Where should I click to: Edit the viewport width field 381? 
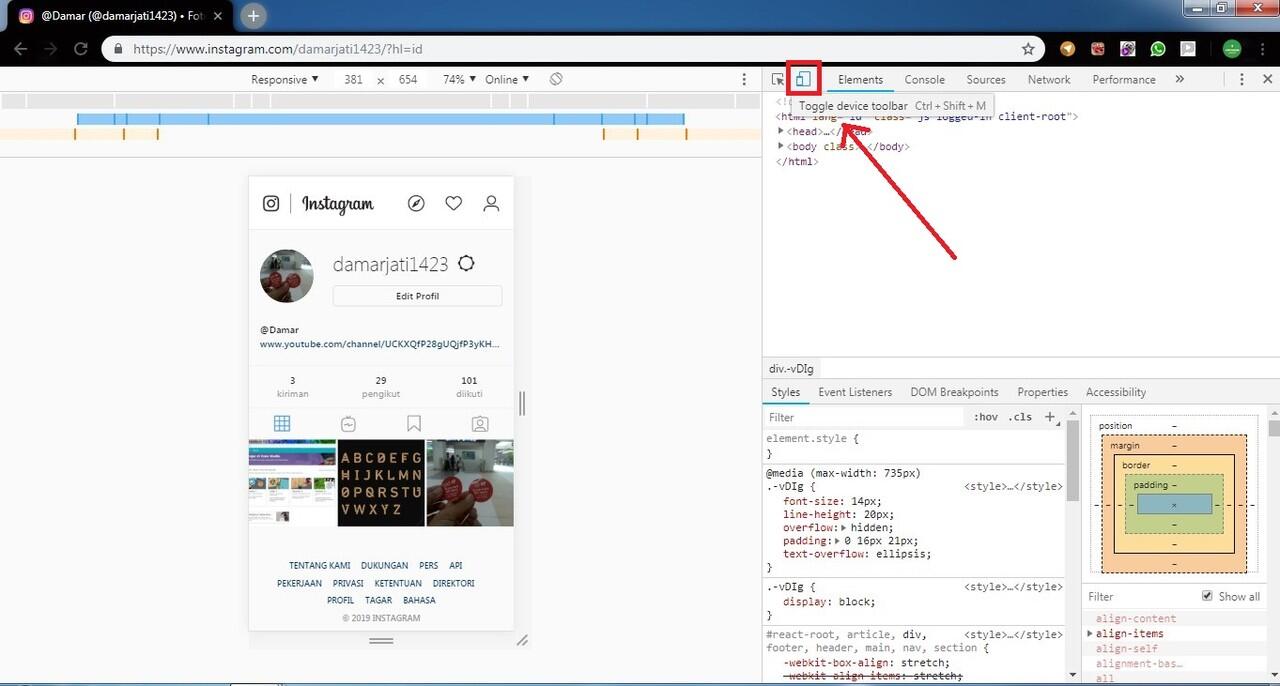click(353, 79)
